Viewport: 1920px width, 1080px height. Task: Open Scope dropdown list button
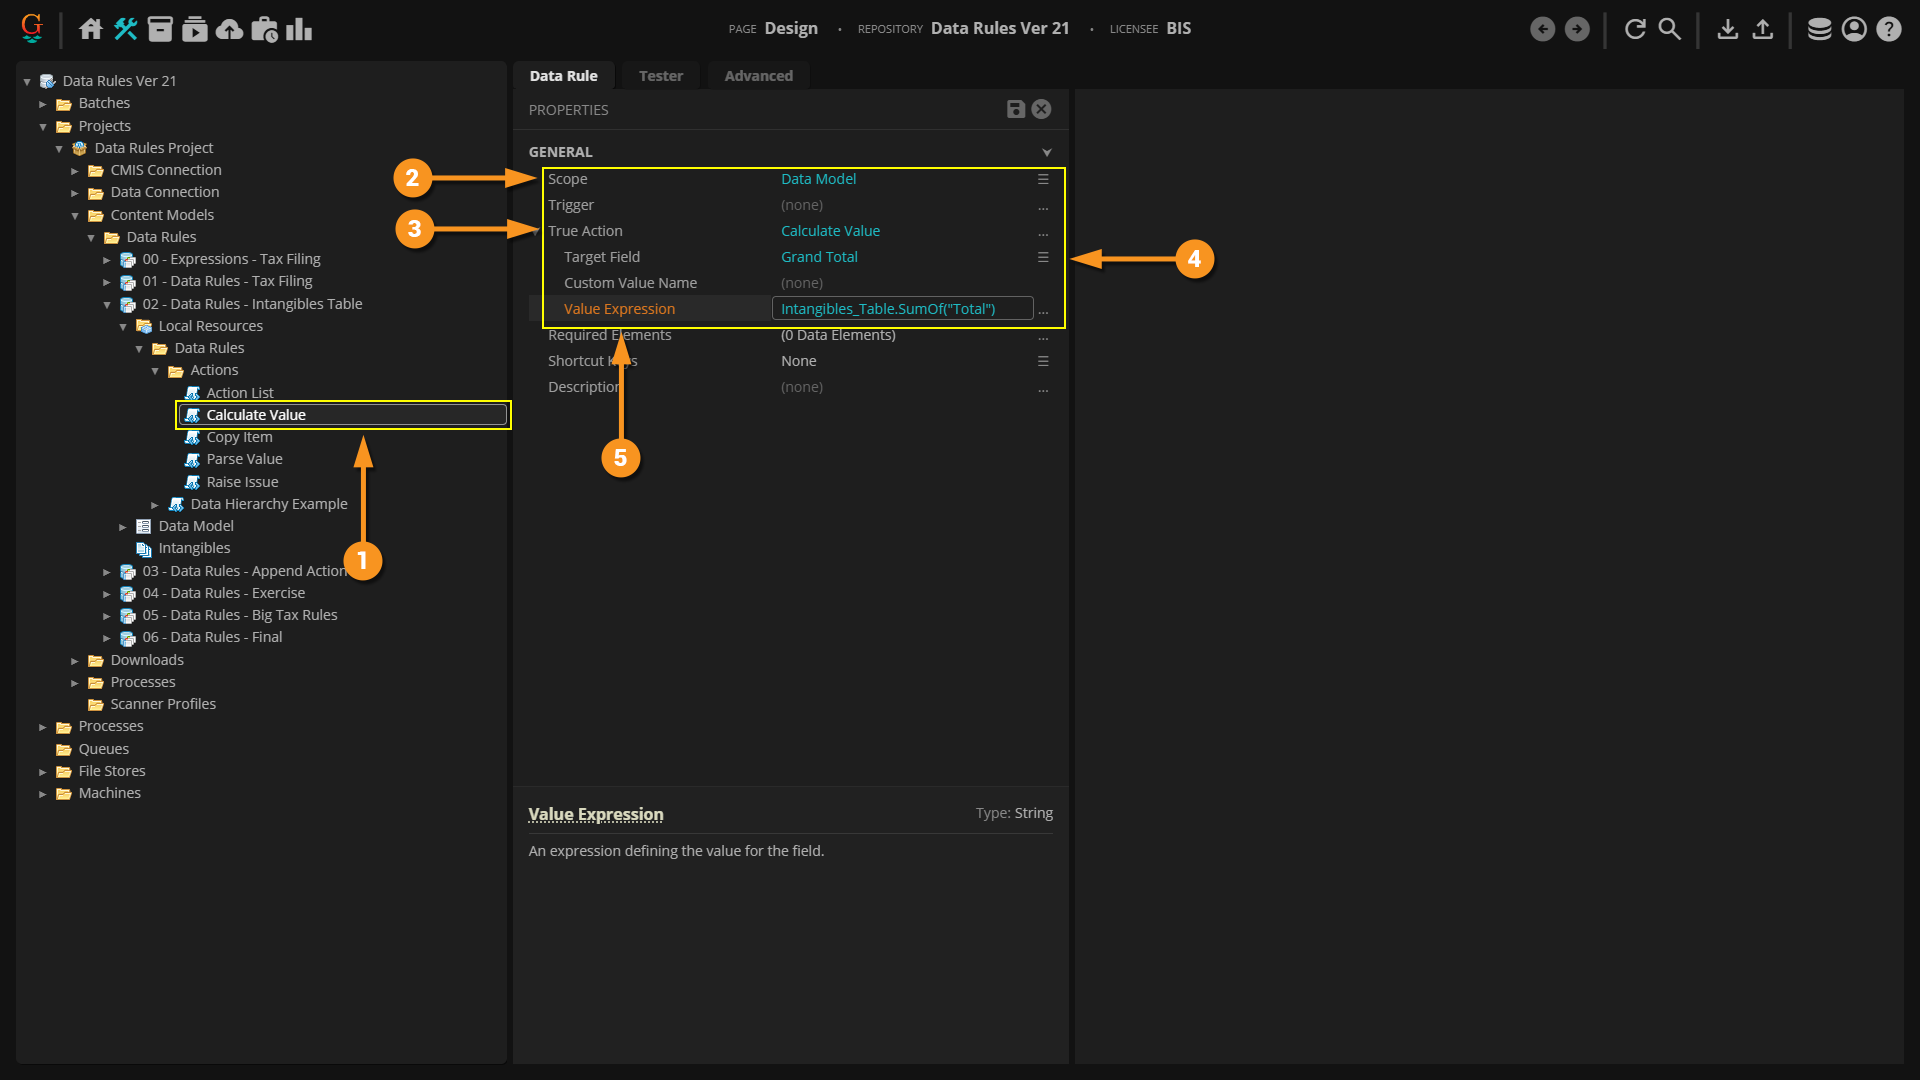[x=1043, y=179]
